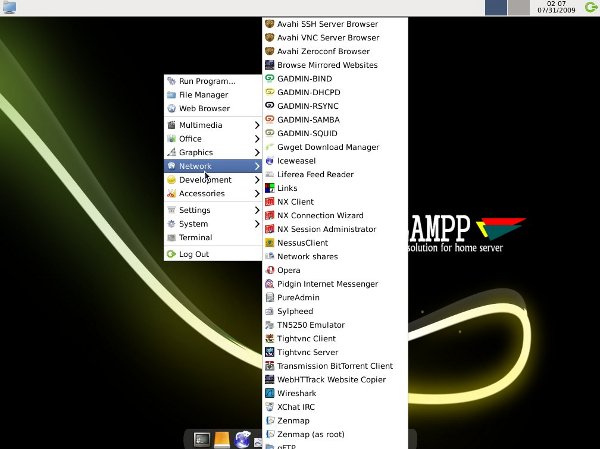Click the Wireshark icon
The width and height of the screenshot is (600, 449).
tap(269, 393)
